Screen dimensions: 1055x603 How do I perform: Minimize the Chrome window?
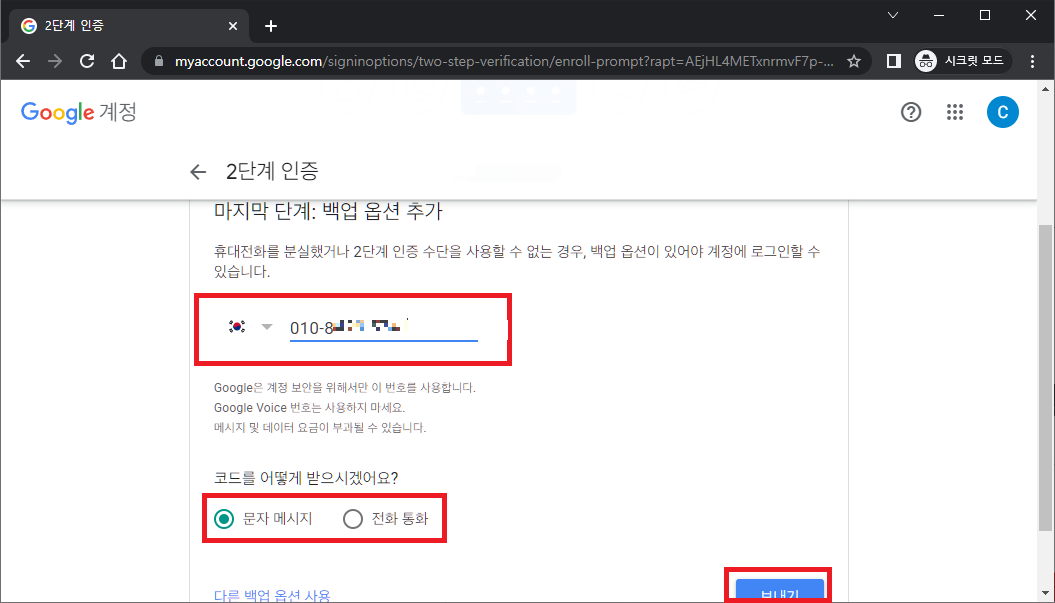coord(939,15)
